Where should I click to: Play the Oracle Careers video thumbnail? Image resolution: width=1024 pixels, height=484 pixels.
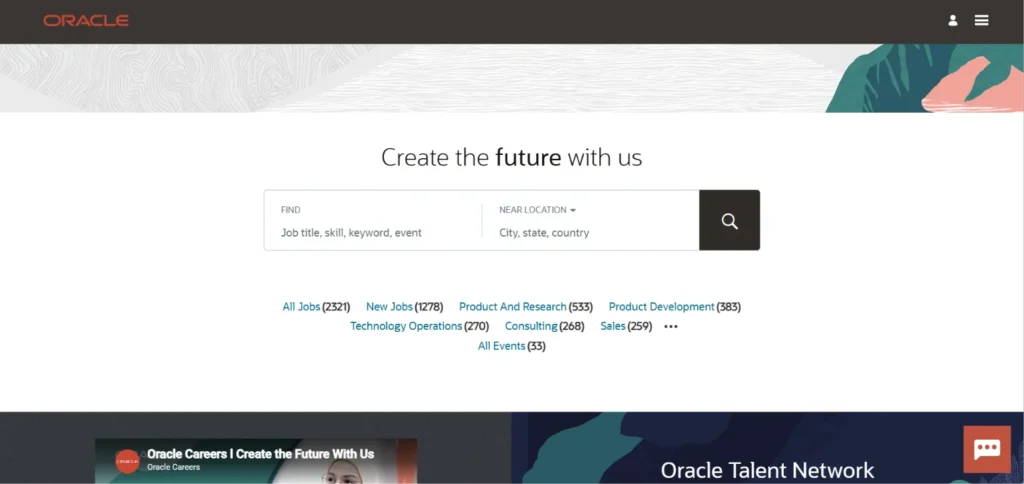tap(256, 461)
